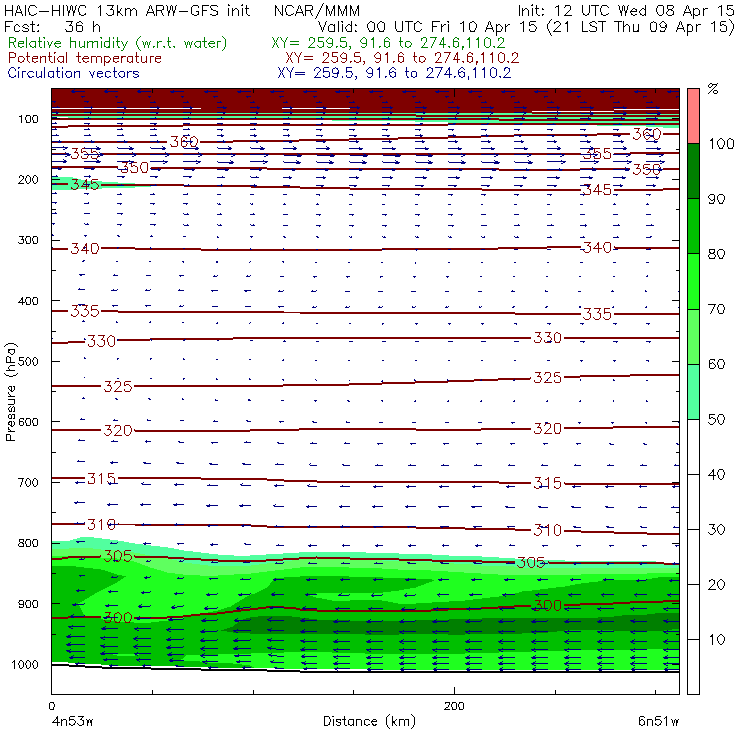Click the '300' pressure axis tick label
The width and height of the screenshot is (740, 740).
pos(28,240)
